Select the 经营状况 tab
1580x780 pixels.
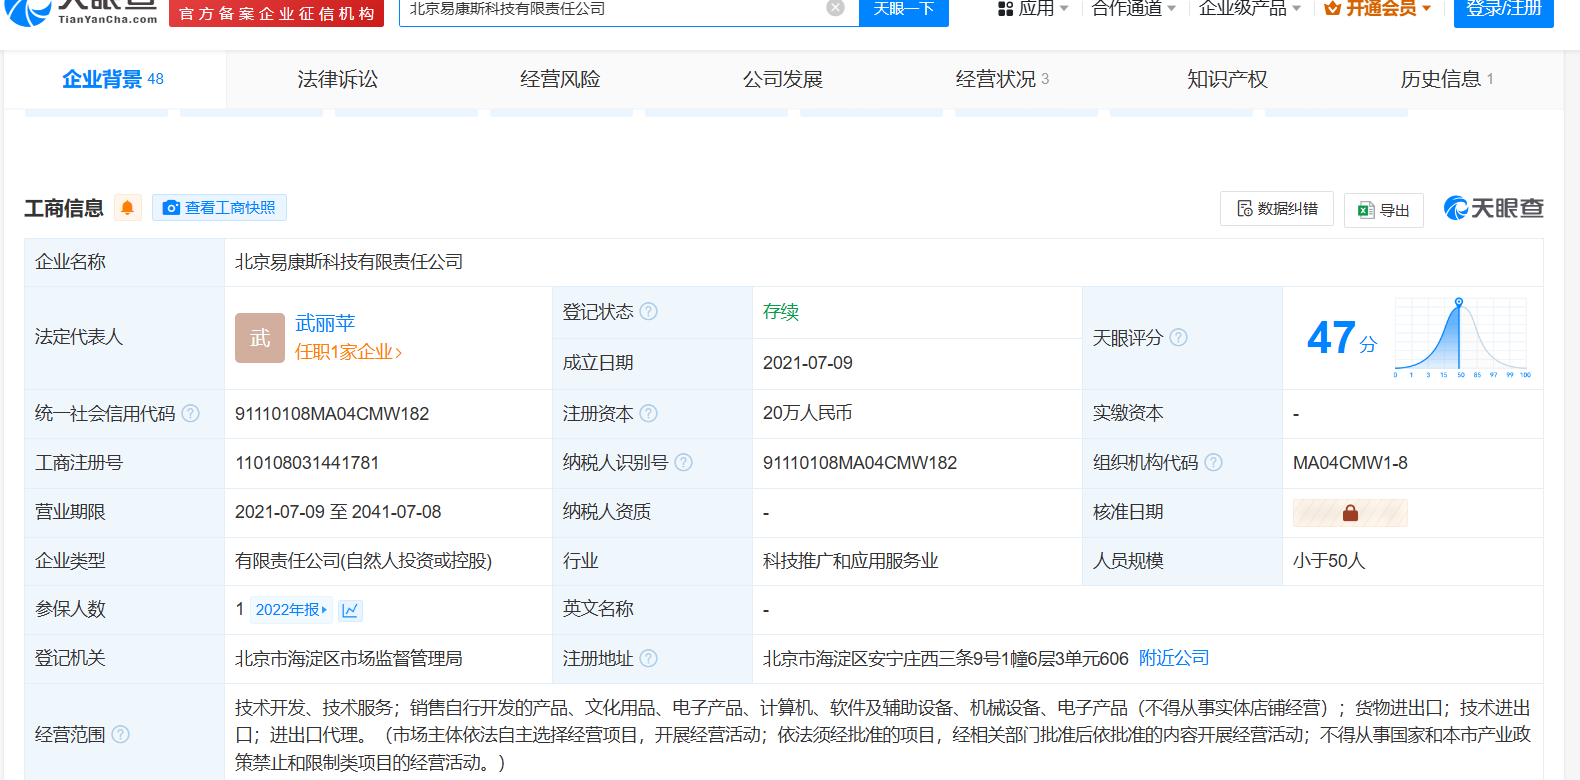1002,79
